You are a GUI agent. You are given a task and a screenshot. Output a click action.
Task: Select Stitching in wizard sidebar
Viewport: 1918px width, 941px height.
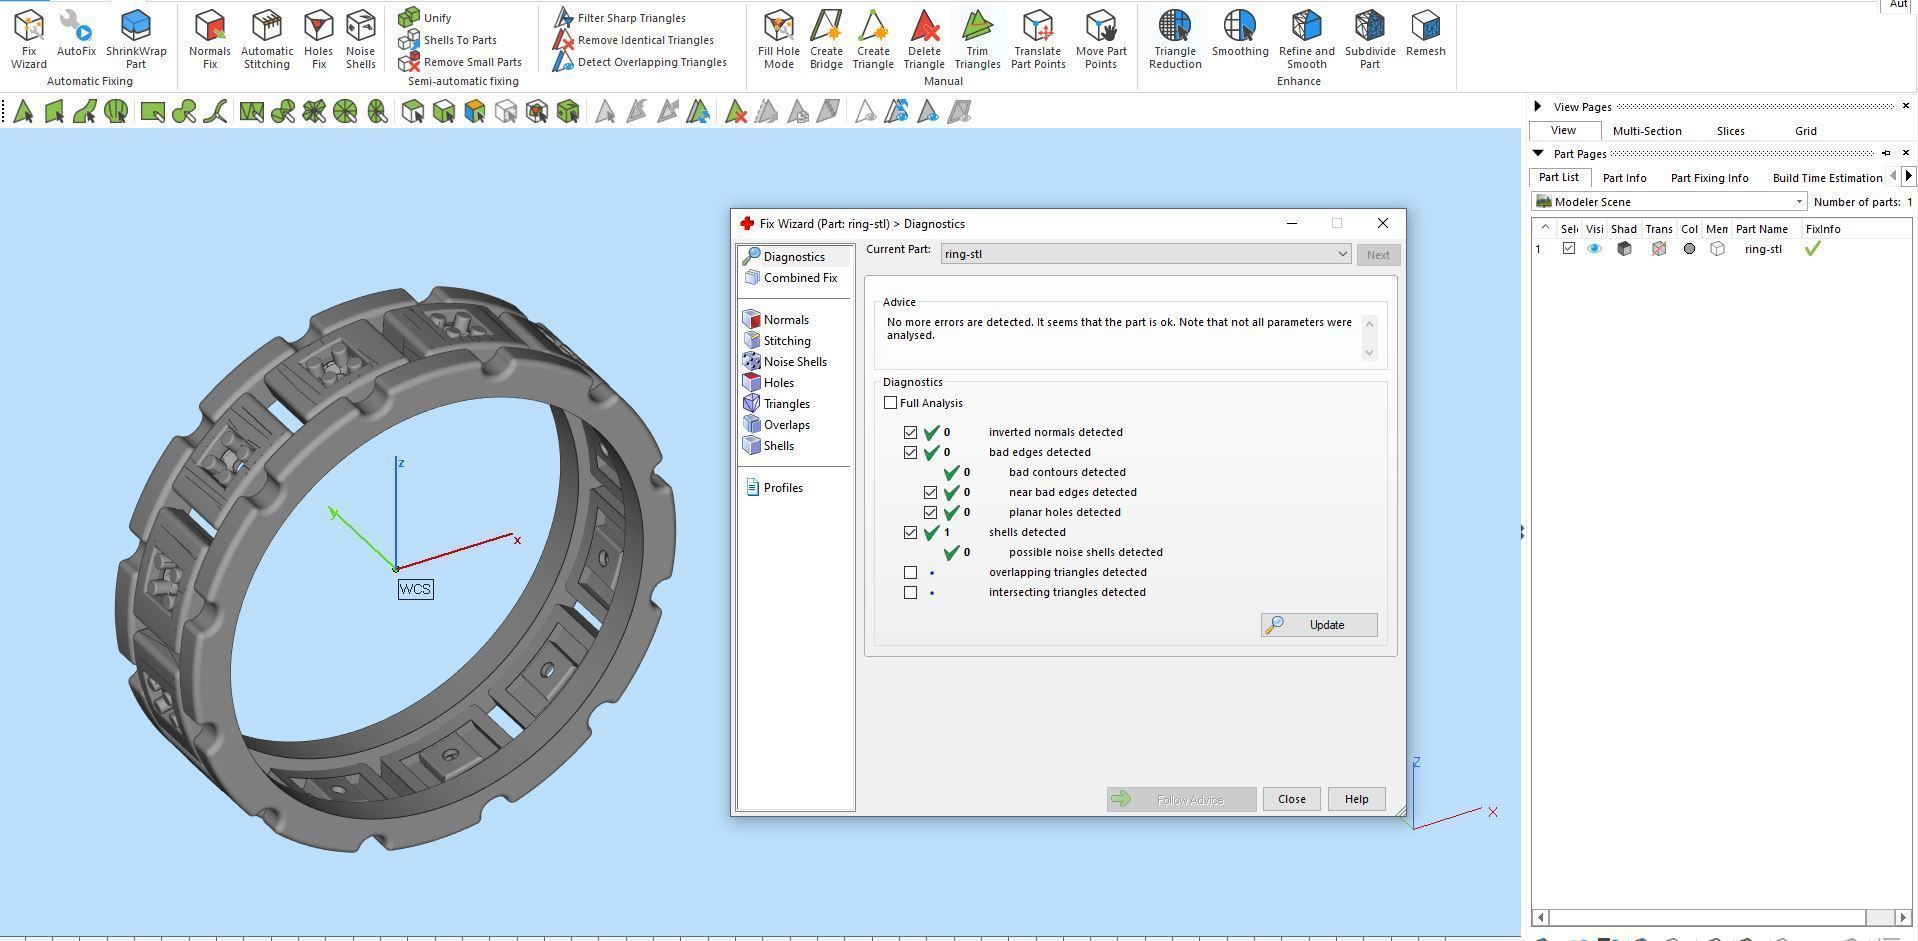[777, 341]
